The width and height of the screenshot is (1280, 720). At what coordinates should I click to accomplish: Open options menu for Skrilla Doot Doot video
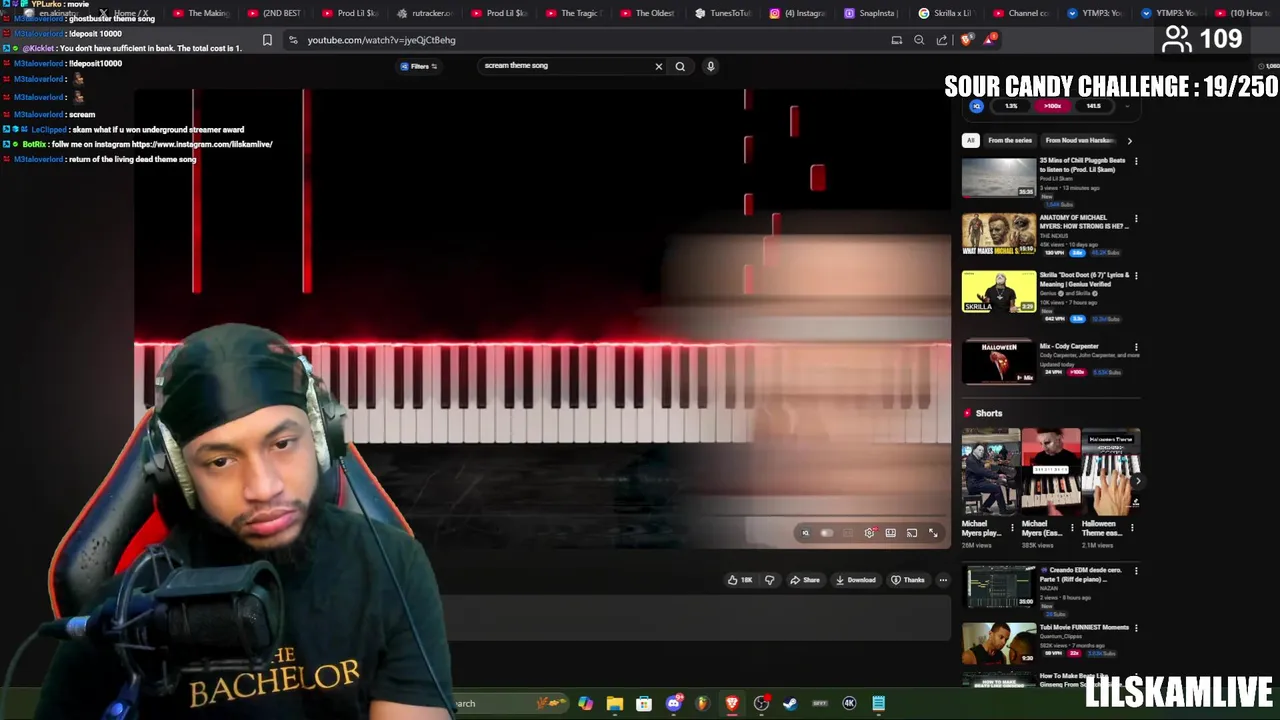click(x=1135, y=275)
